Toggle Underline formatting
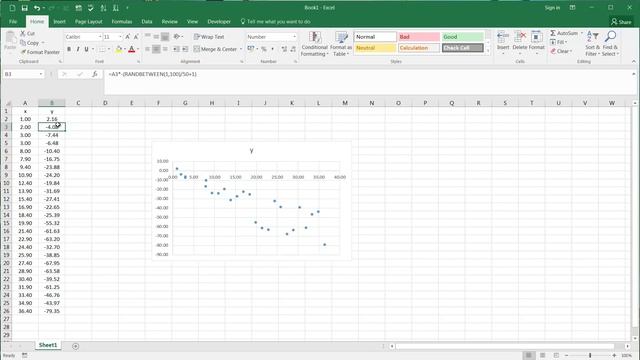This screenshot has height=360, width=640. click(86, 49)
